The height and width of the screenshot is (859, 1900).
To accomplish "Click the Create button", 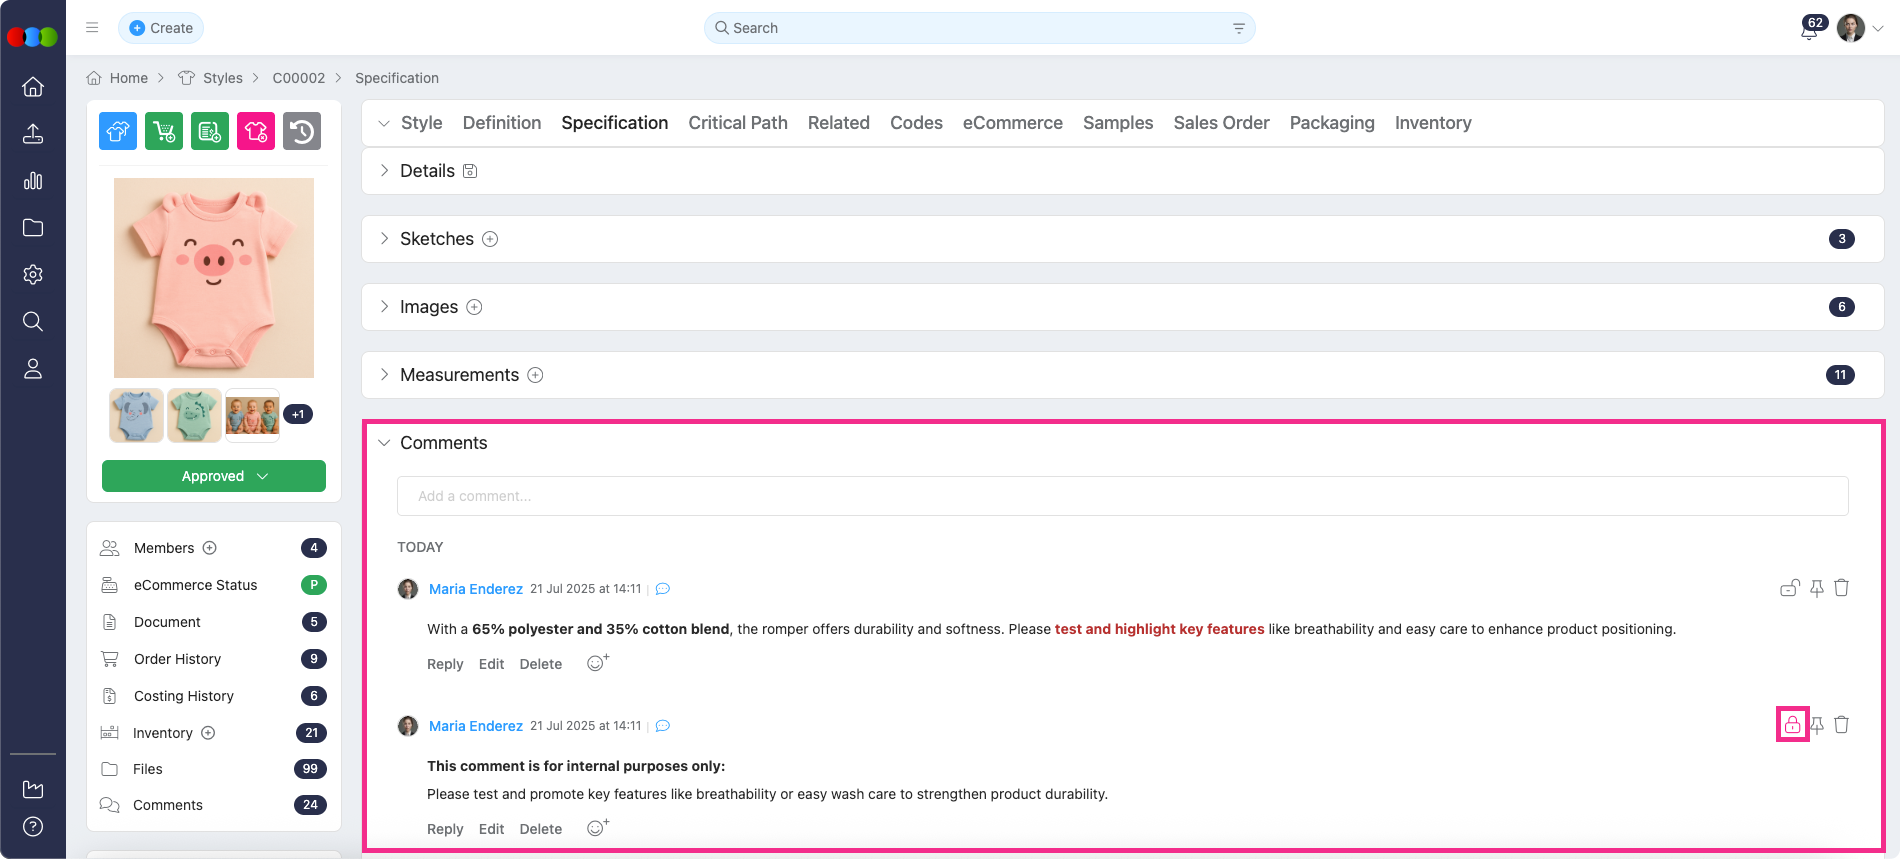I will (x=161, y=28).
